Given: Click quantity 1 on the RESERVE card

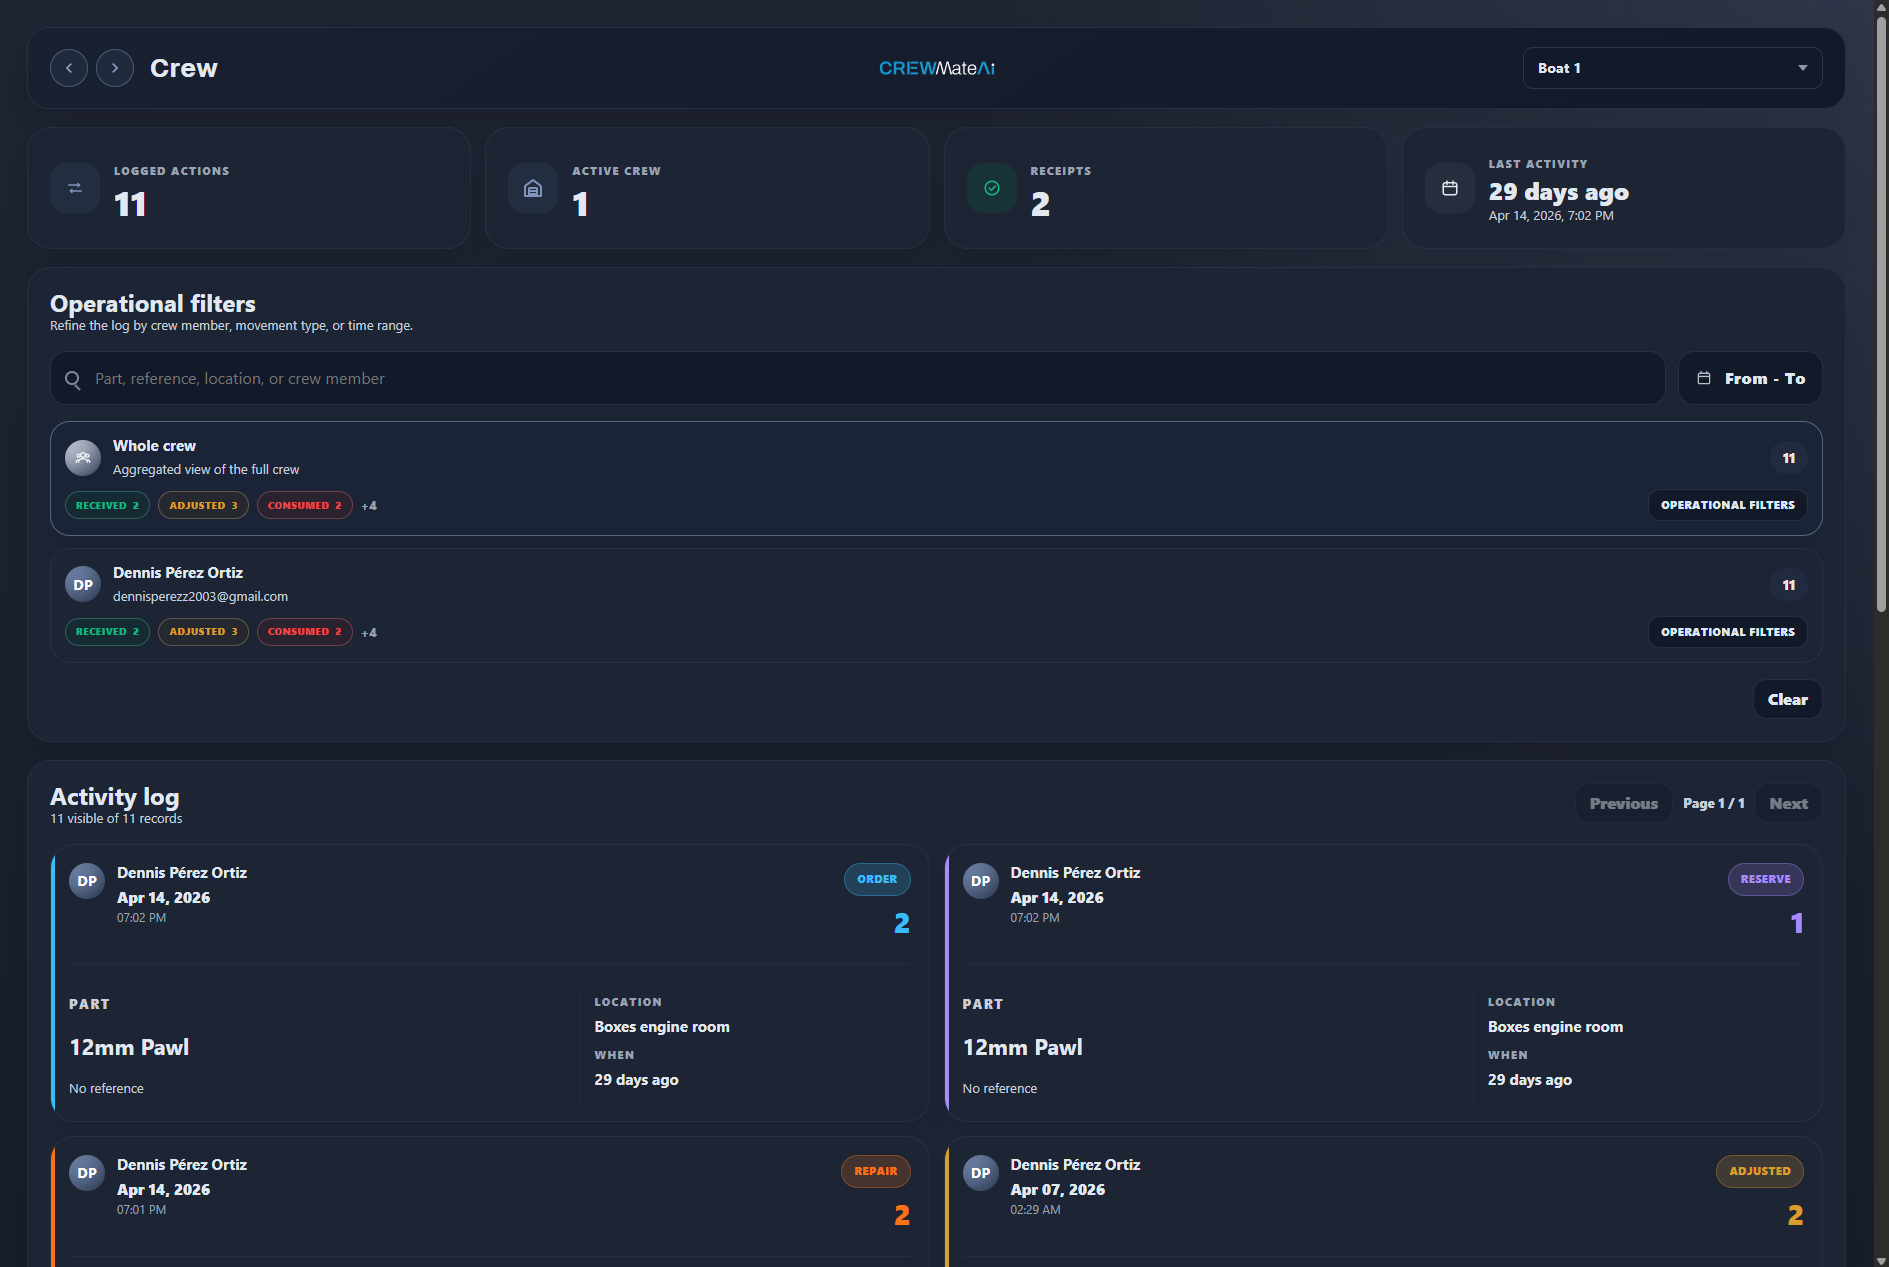Looking at the screenshot, I should [x=1797, y=923].
